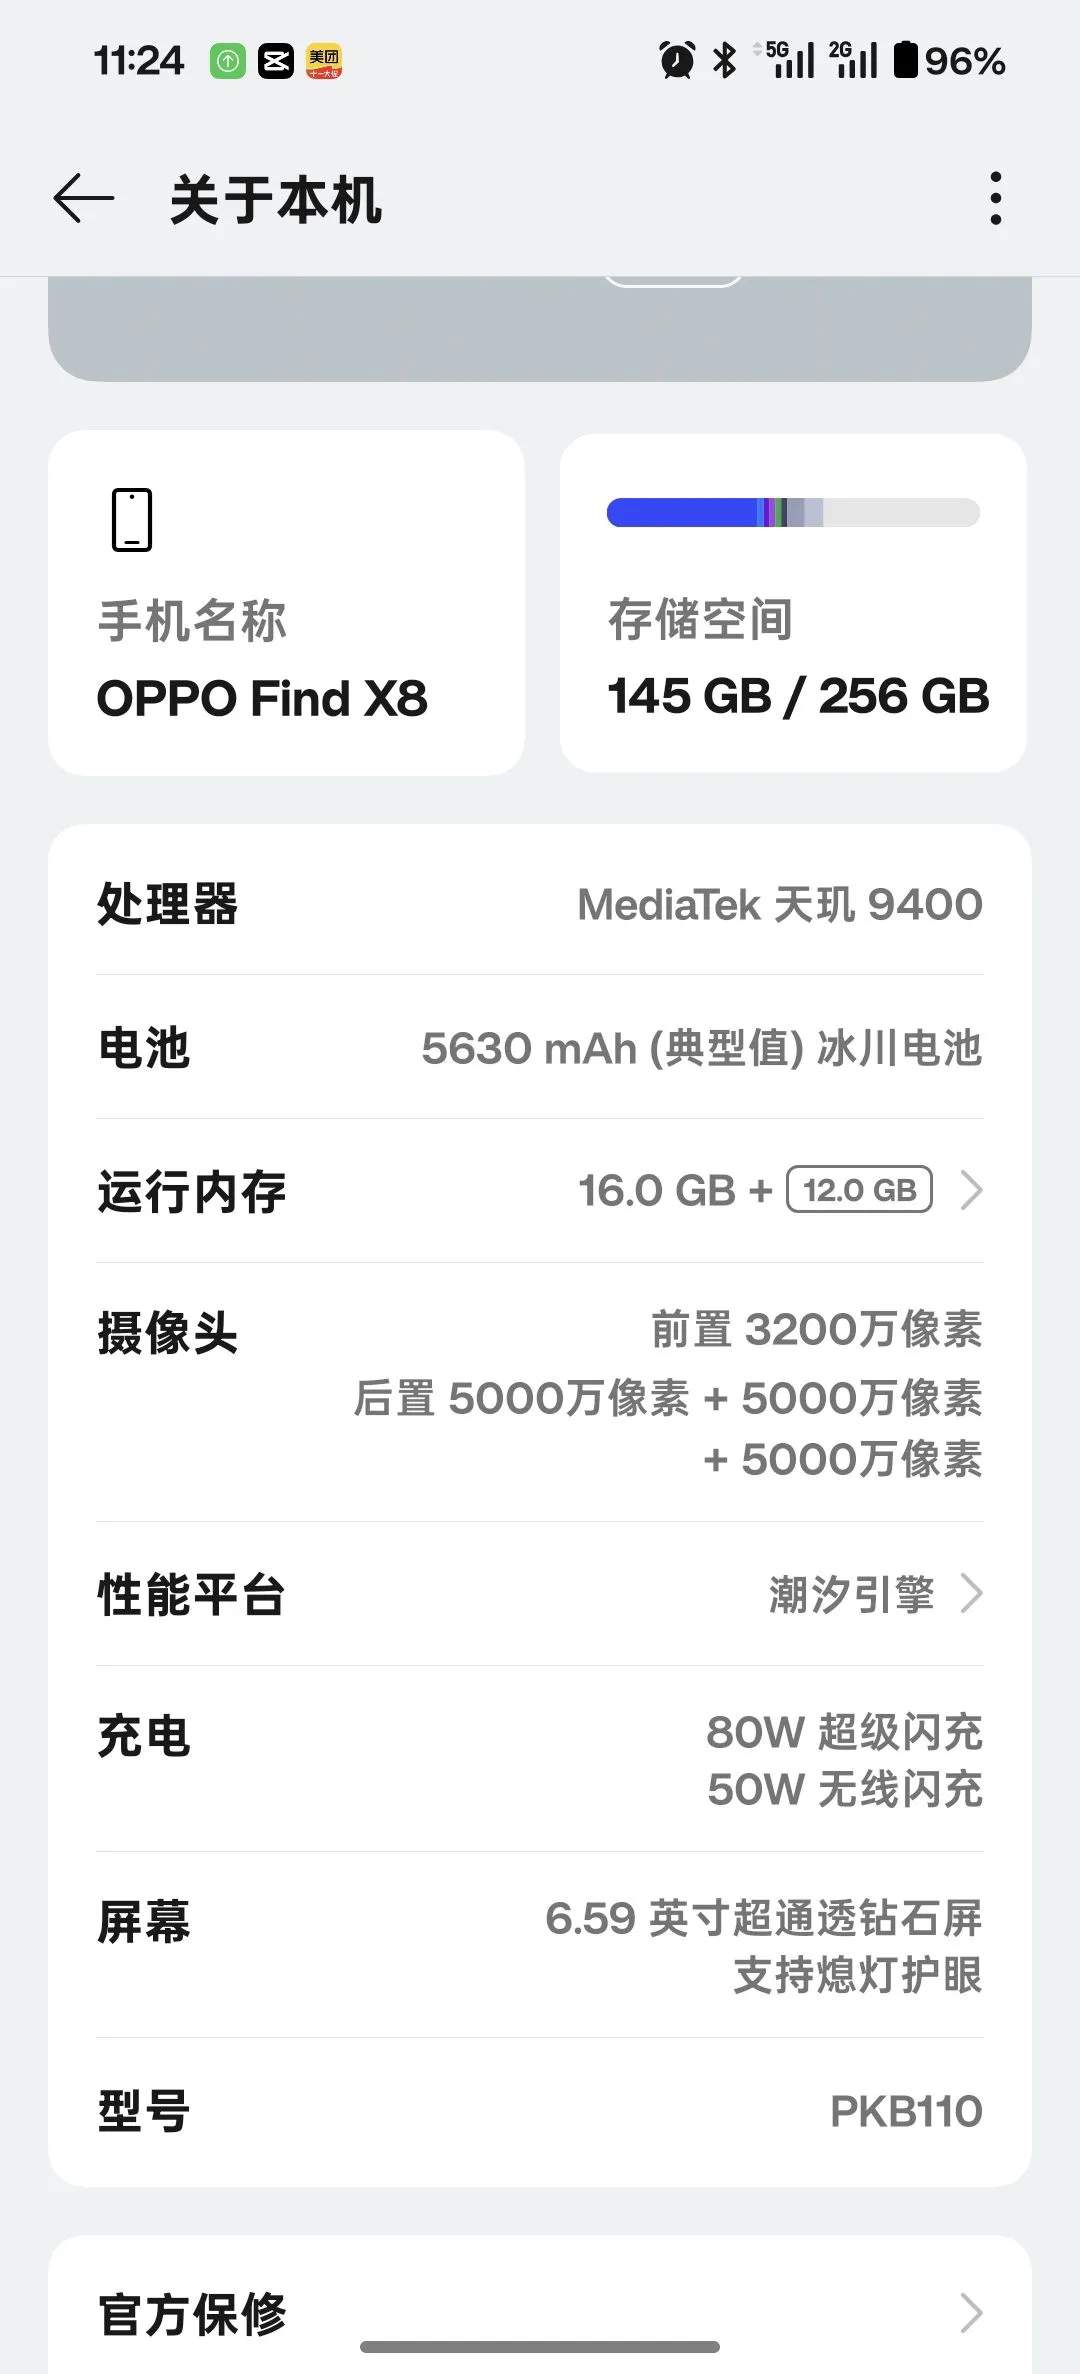Expand the 运行内存 chevron arrow
This screenshot has height=2374, width=1080.
click(x=971, y=1190)
